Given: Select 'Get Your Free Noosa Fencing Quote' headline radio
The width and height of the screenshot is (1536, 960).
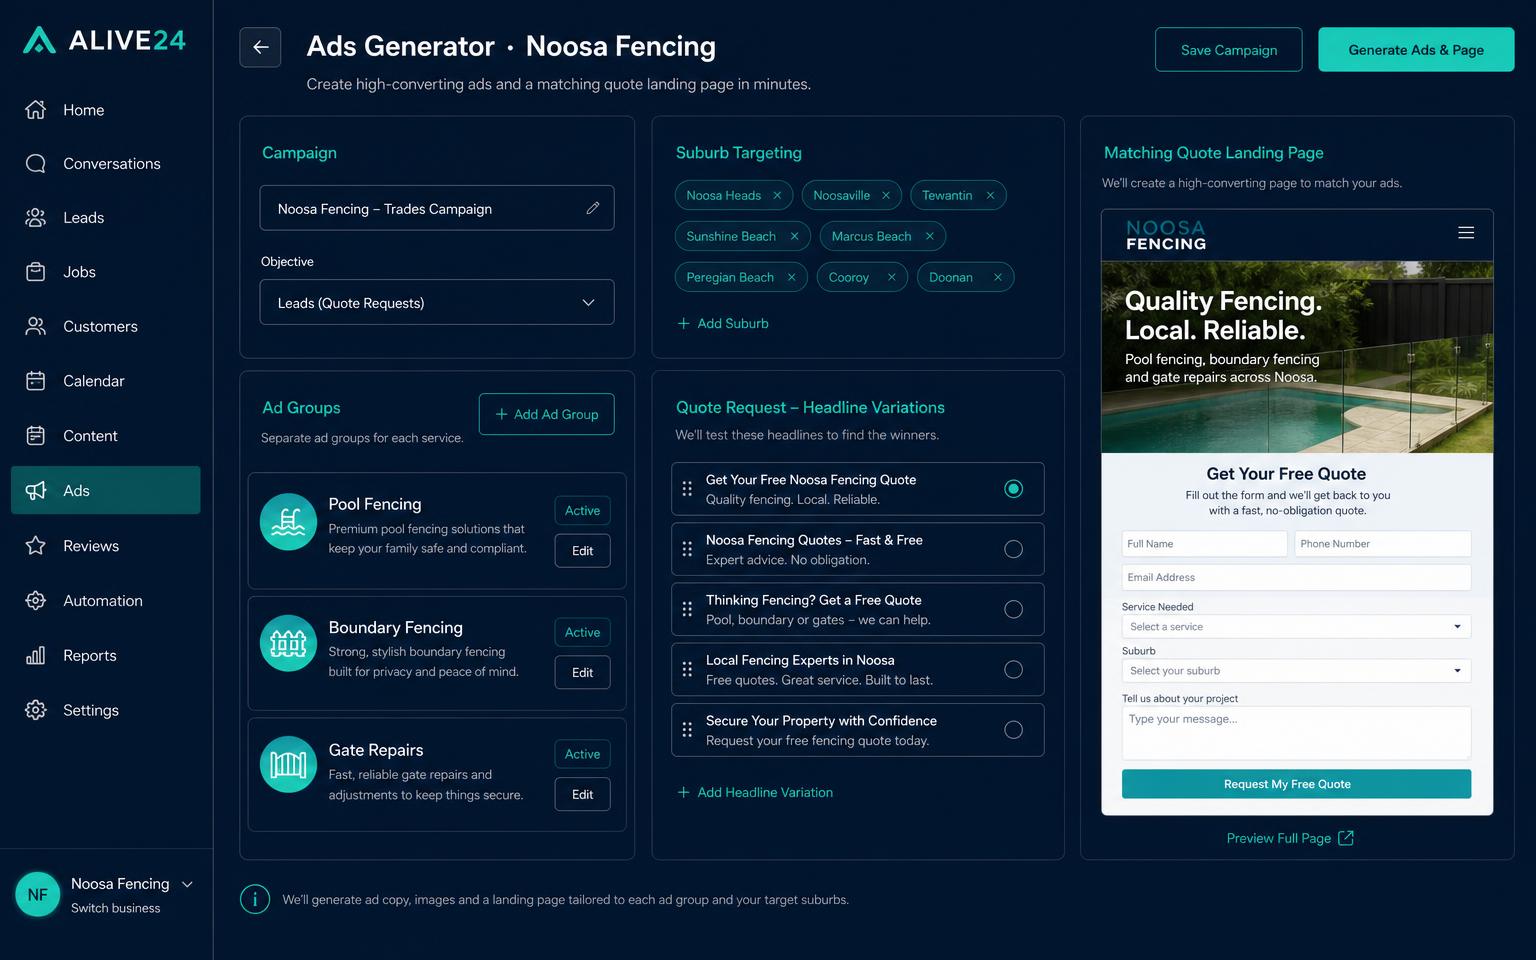Looking at the screenshot, I should point(1013,489).
